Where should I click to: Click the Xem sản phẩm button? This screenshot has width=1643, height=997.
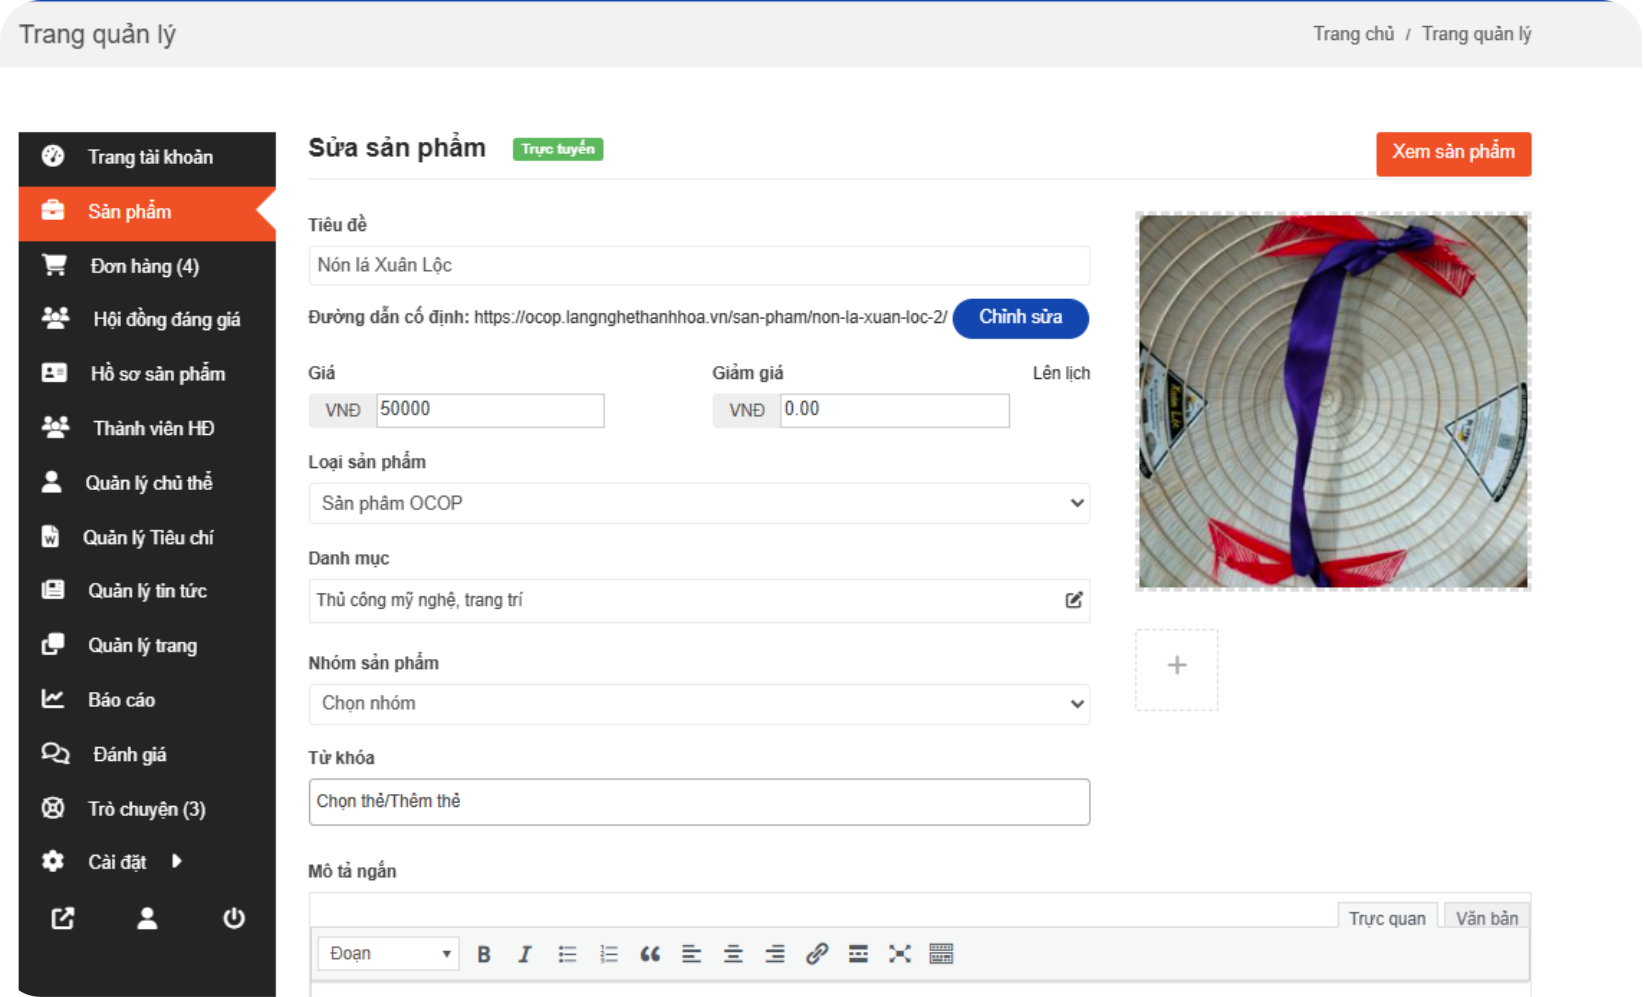(x=1453, y=153)
